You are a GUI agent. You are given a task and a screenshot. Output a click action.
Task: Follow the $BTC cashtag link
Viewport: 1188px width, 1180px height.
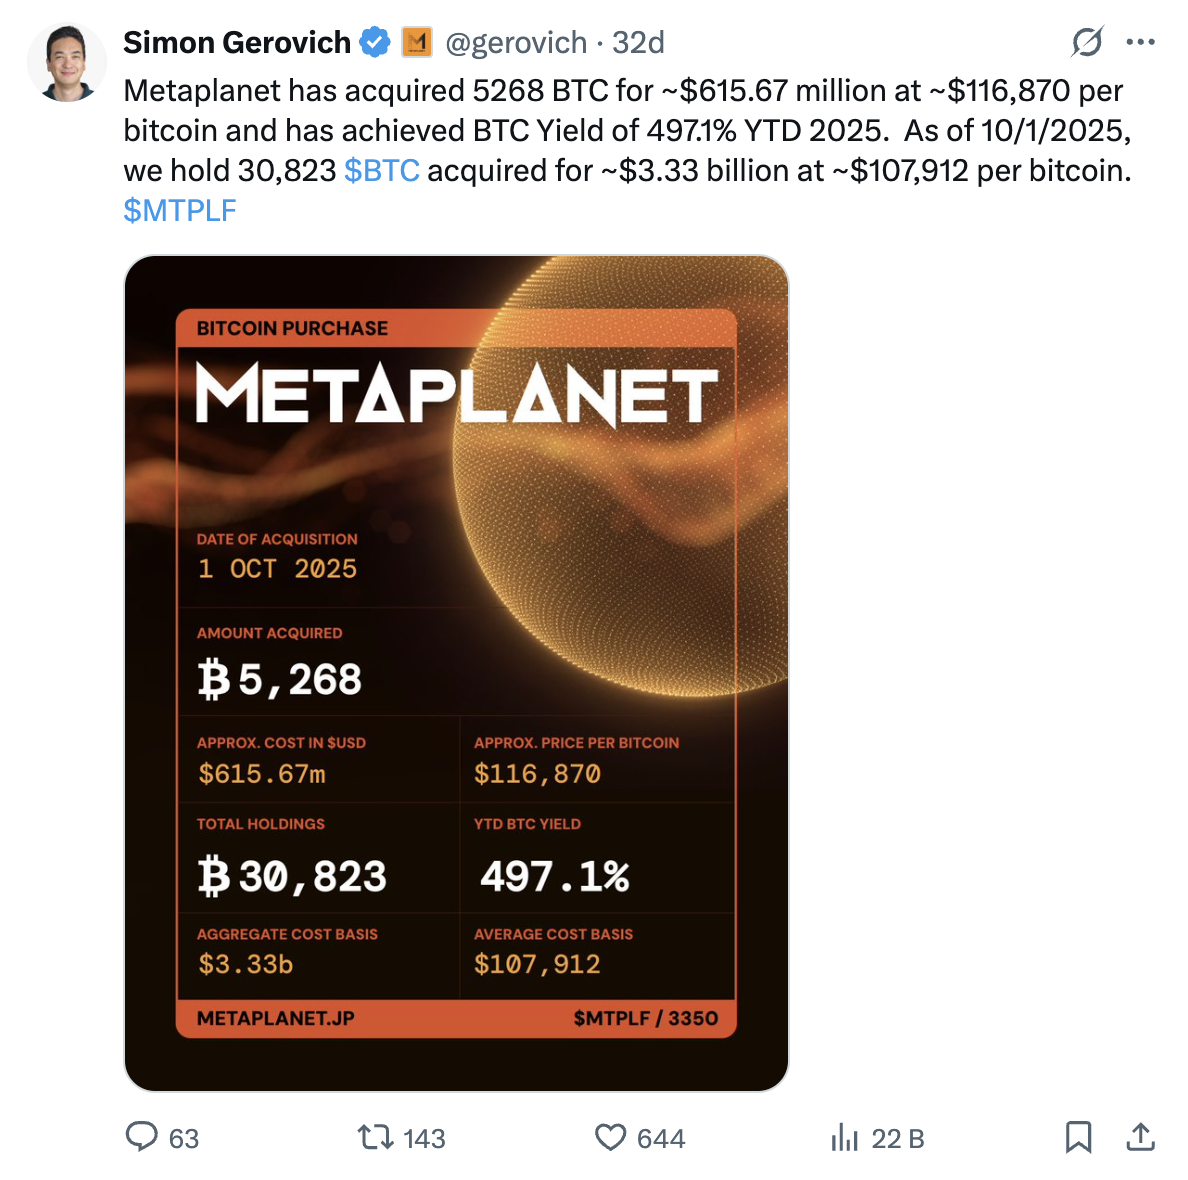coord(381,171)
